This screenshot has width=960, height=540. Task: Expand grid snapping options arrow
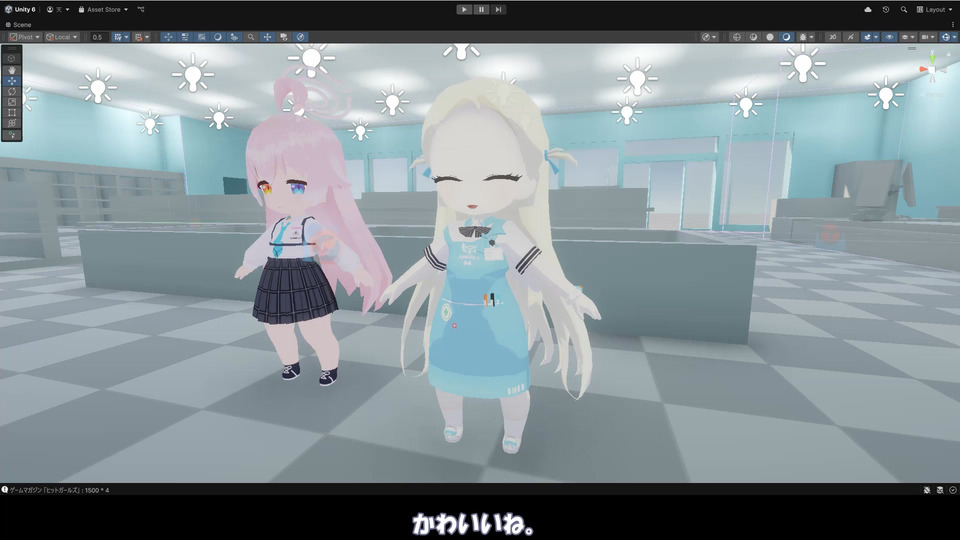[126, 37]
